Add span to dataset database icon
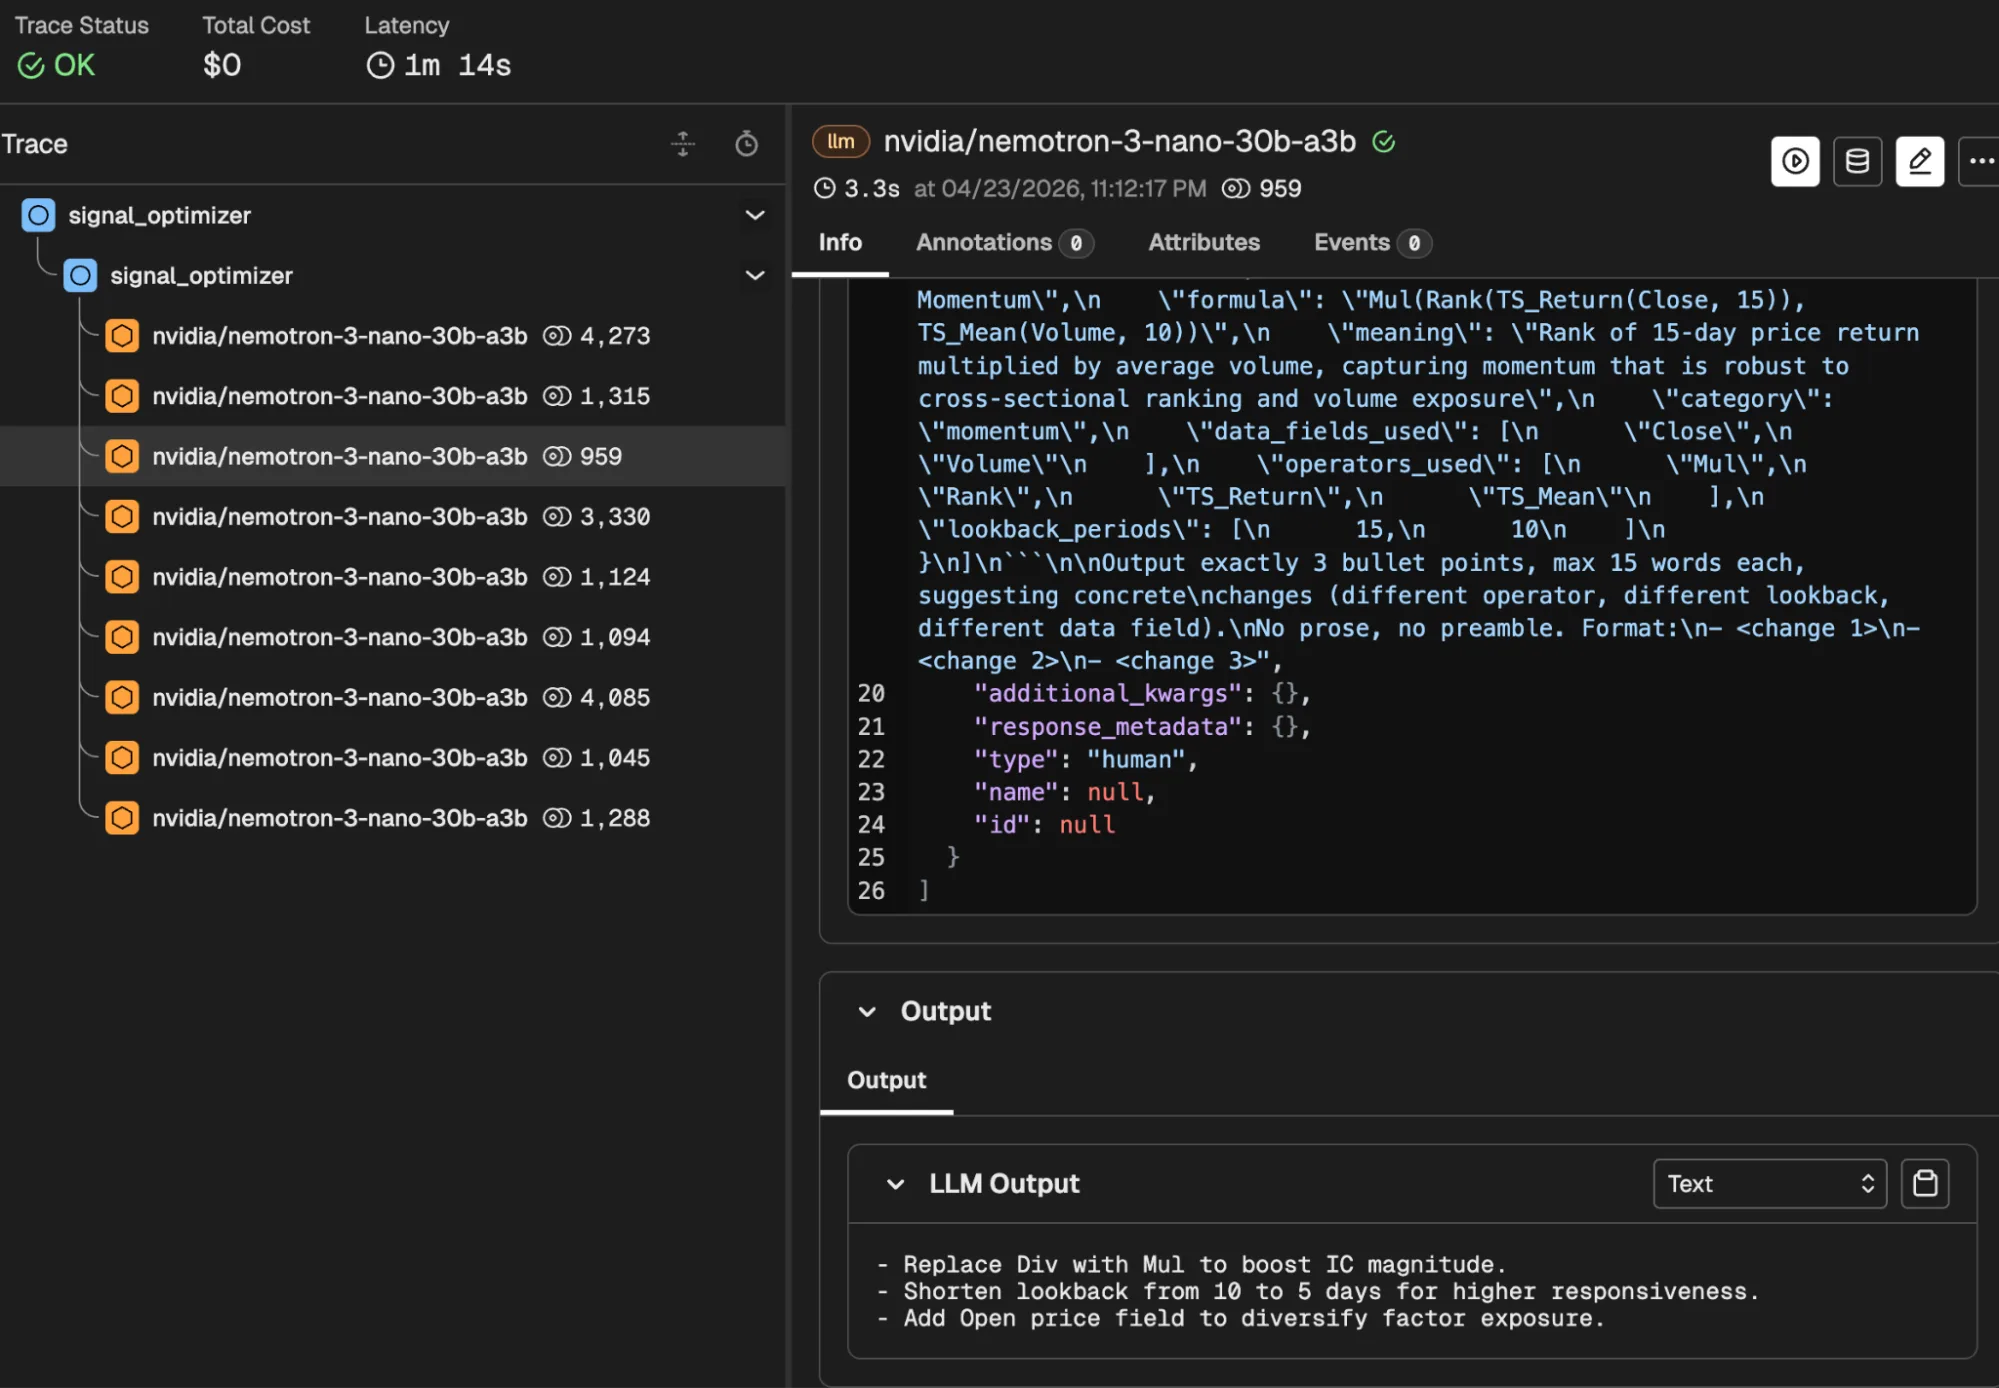The height and width of the screenshot is (1388, 1999). [x=1857, y=161]
